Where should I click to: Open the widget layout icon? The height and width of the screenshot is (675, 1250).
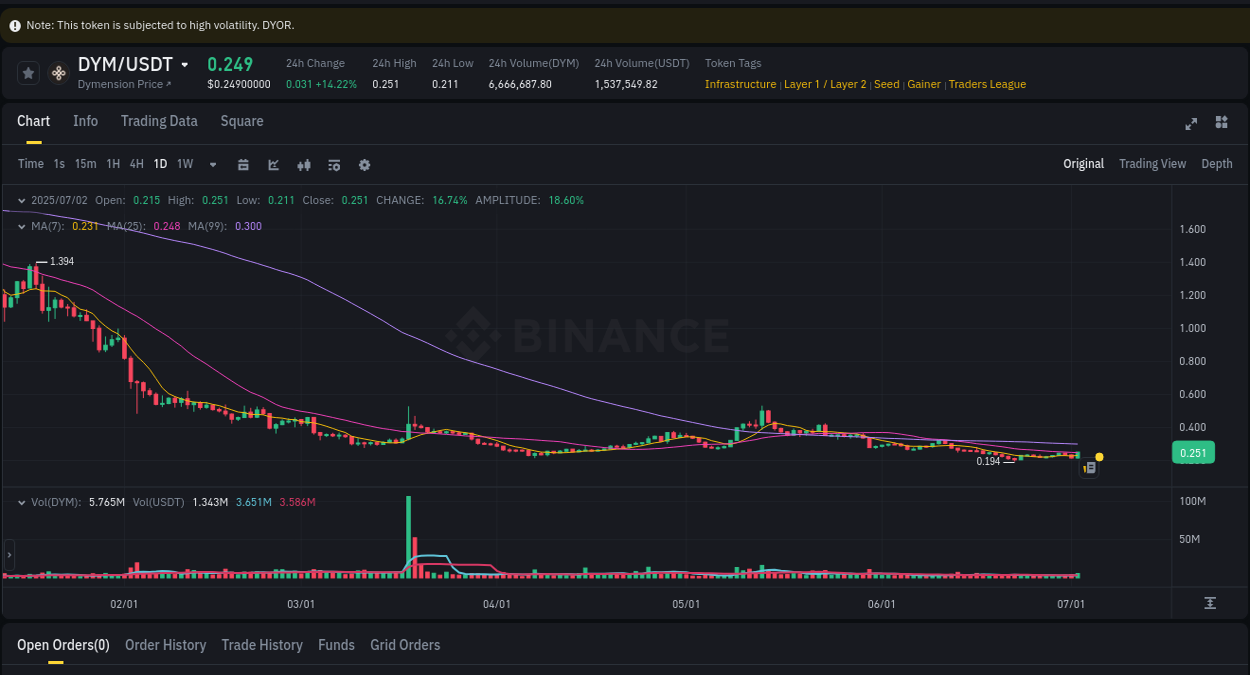(x=1221, y=122)
